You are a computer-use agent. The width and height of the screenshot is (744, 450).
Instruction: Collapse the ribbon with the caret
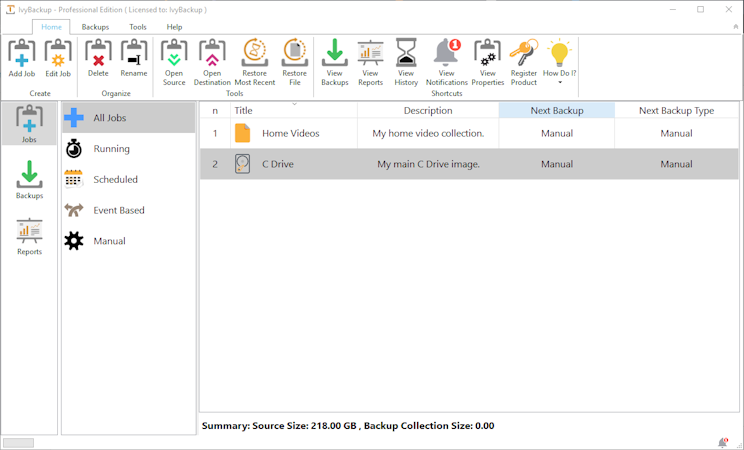coord(736,27)
